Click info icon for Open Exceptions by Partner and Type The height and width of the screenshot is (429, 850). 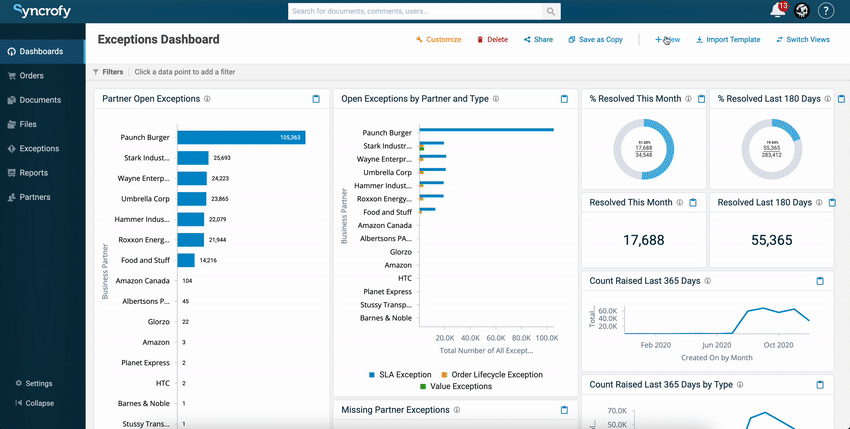[x=496, y=99]
